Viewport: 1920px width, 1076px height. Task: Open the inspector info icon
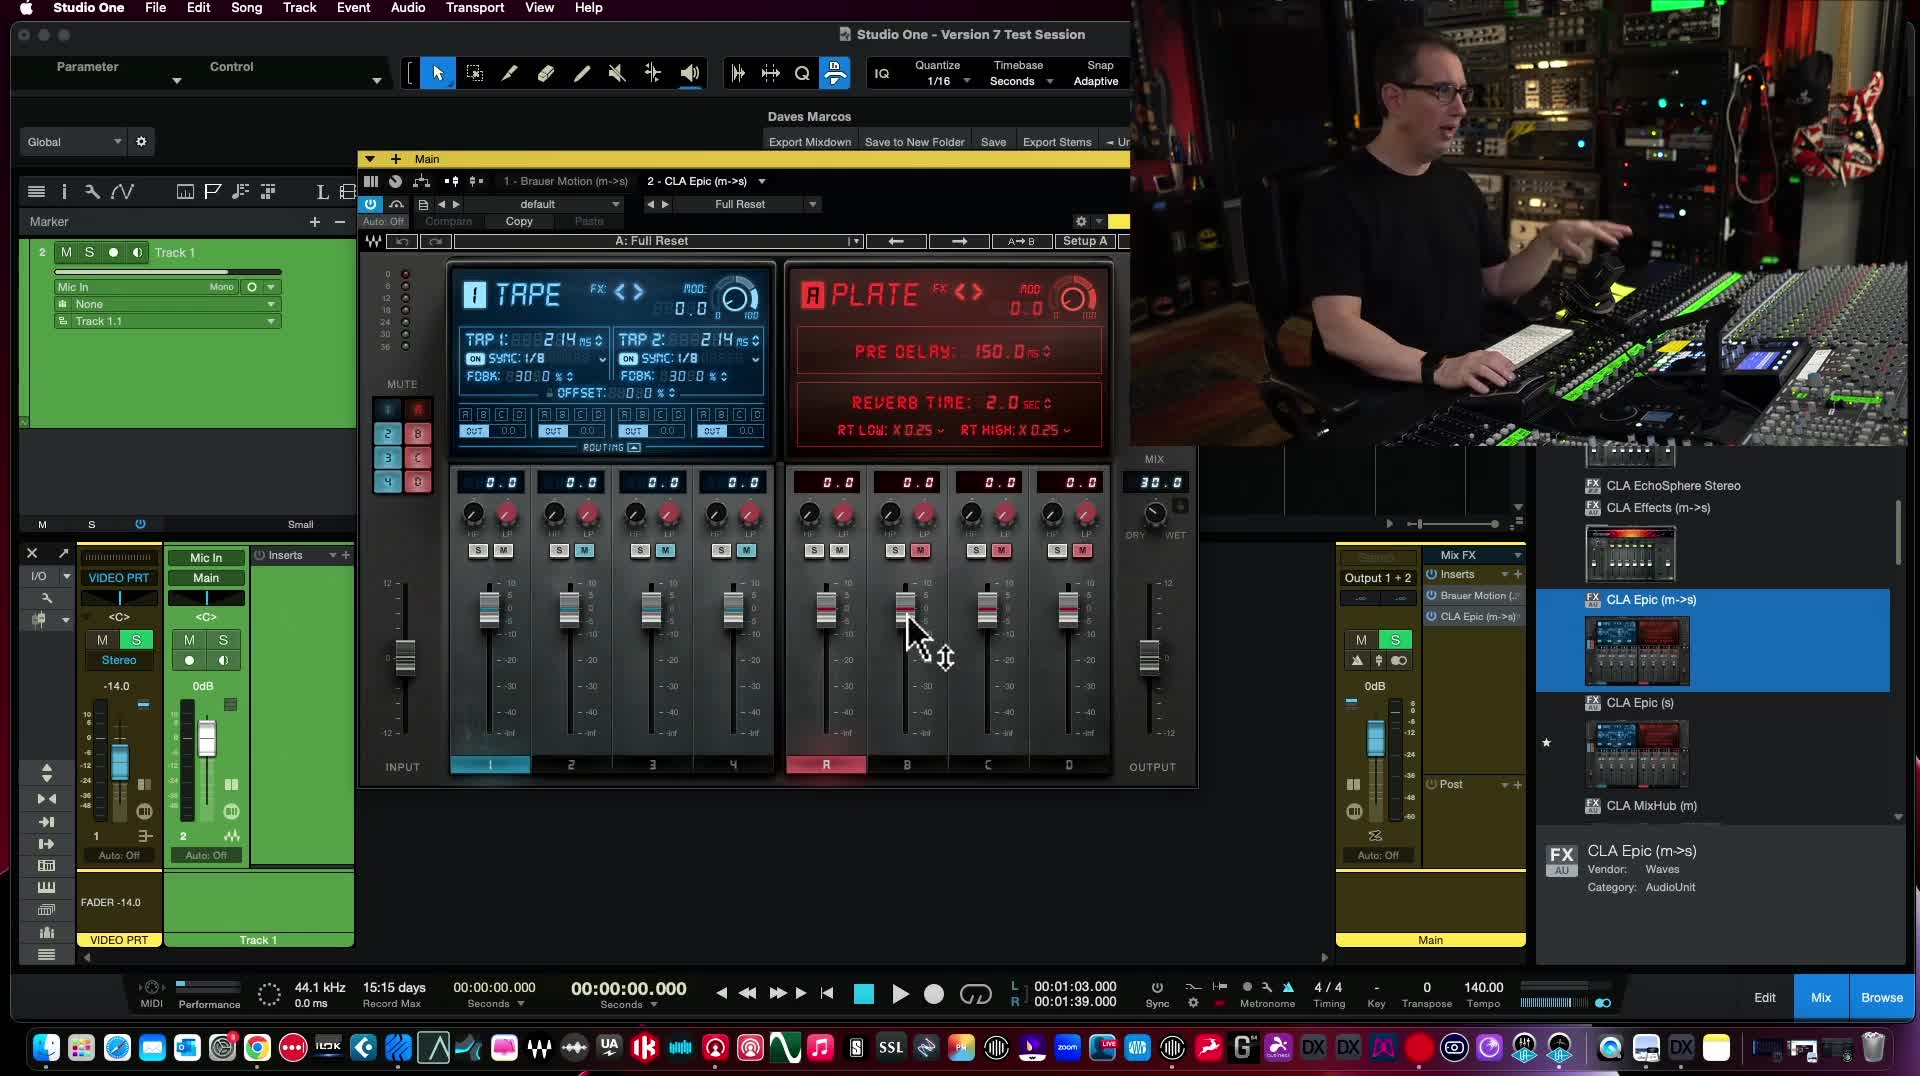64,191
